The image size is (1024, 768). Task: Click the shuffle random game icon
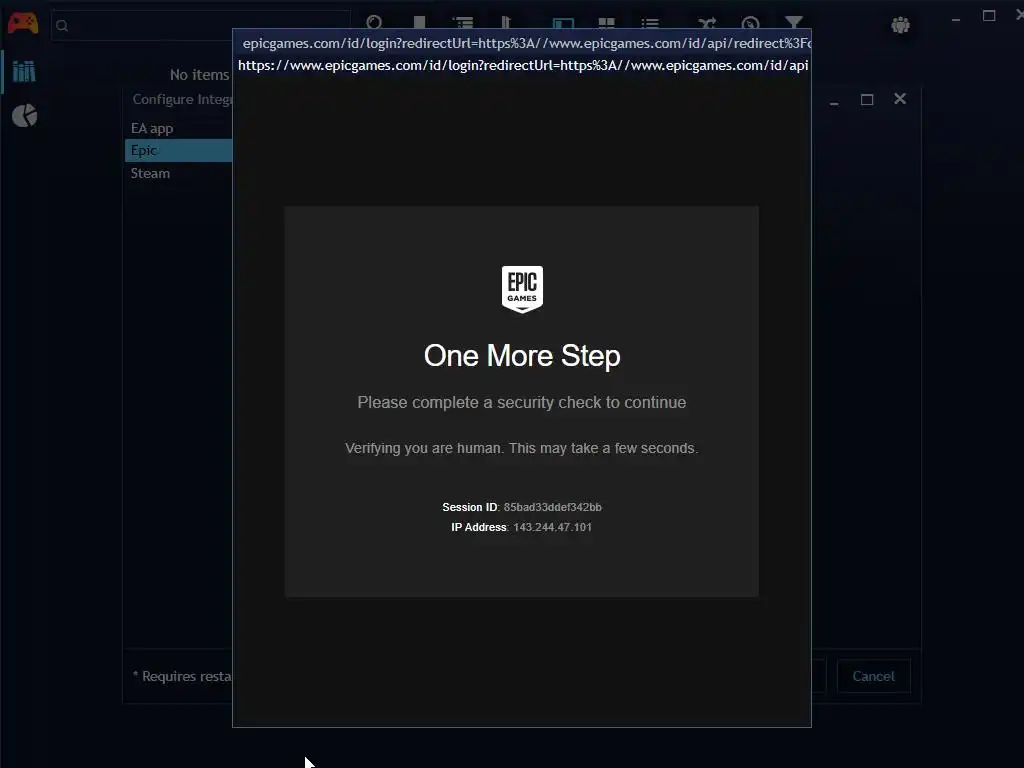(707, 23)
